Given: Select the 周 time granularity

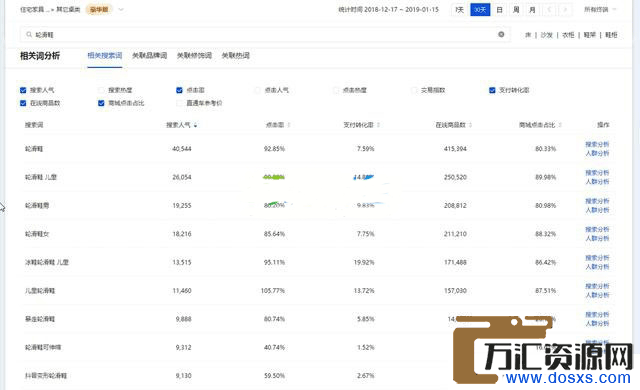Looking at the screenshot, I should click(x=516, y=10).
